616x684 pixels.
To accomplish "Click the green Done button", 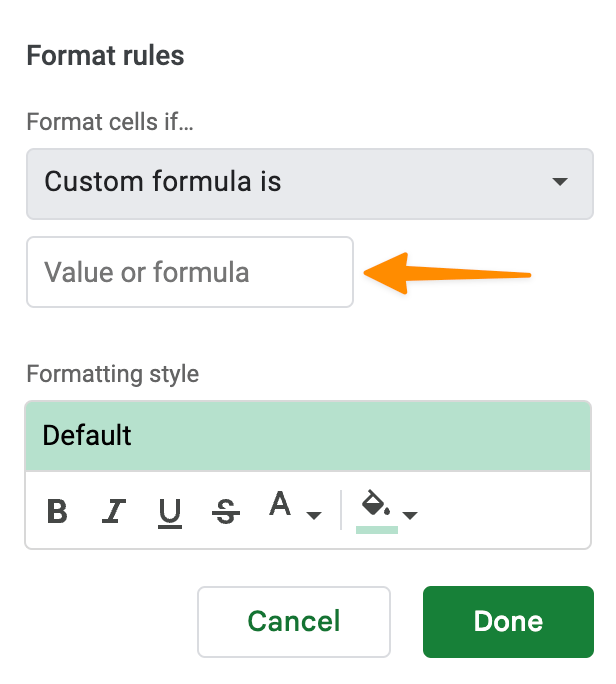I will [x=508, y=621].
